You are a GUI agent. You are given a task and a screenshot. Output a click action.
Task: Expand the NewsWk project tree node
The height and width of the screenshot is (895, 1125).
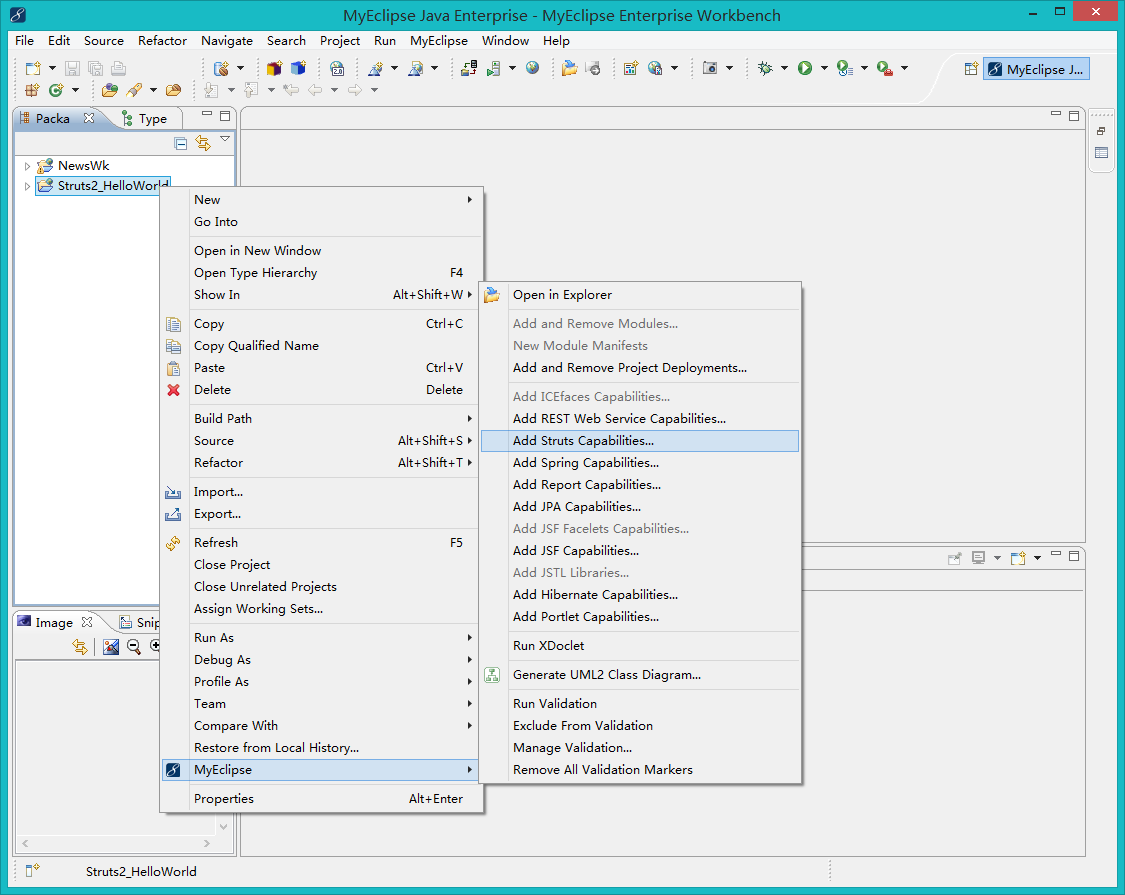pos(27,166)
